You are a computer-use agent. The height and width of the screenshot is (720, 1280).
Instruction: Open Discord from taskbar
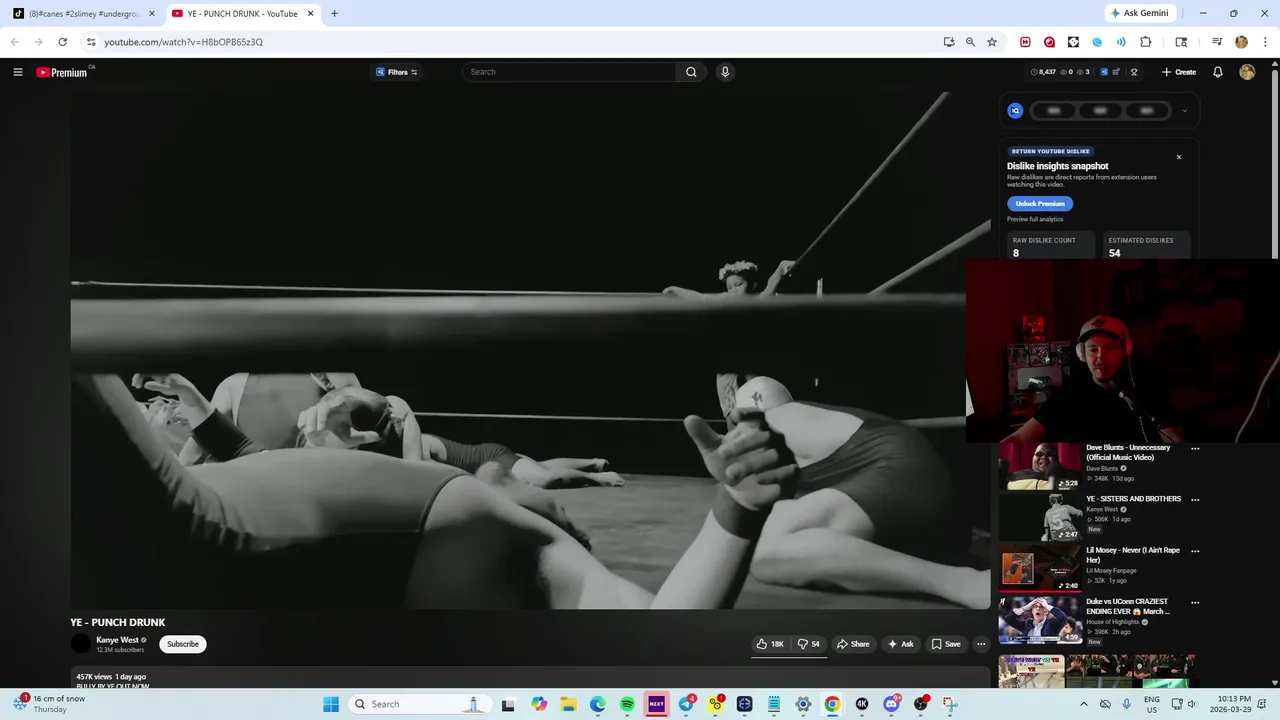[891, 704]
